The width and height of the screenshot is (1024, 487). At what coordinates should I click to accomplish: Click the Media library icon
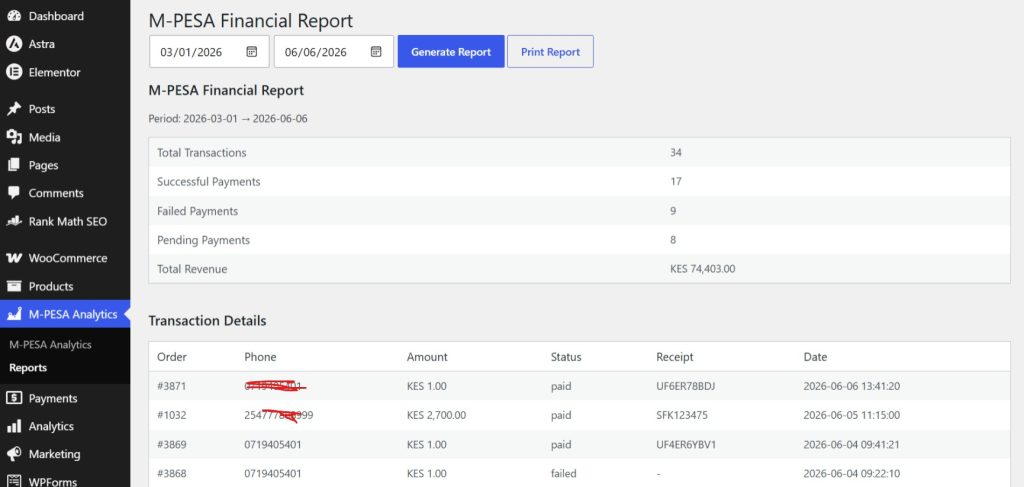coord(14,136)
